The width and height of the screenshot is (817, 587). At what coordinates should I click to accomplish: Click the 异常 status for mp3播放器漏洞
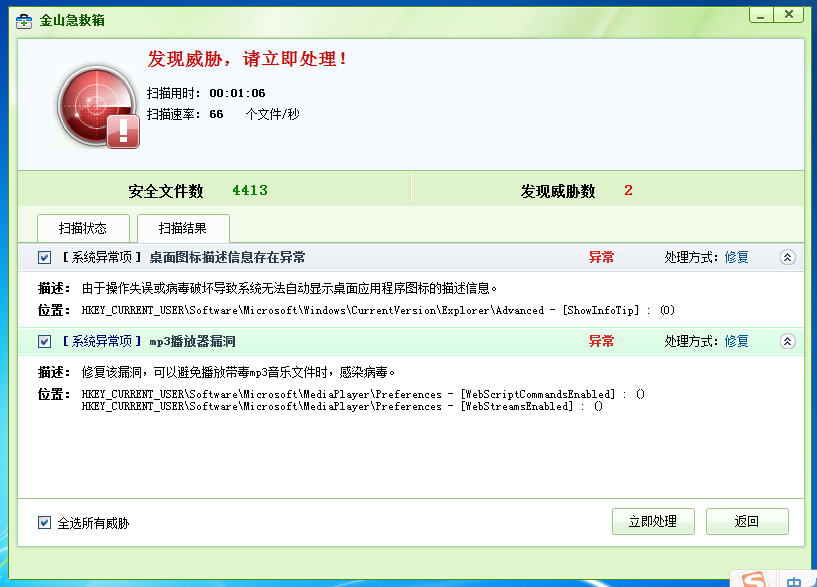(601, 341)
